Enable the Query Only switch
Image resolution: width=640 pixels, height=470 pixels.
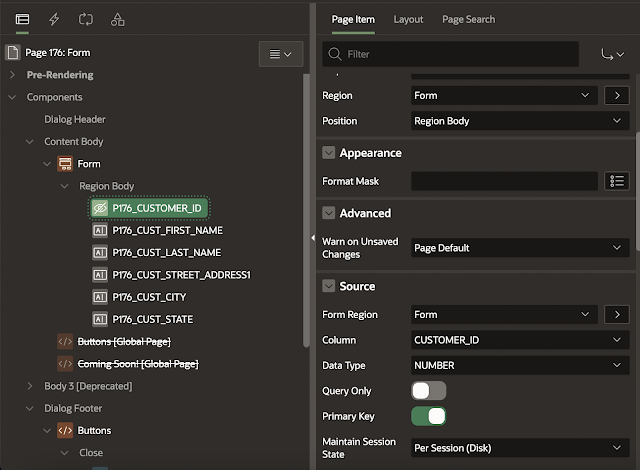click(428, 390)
